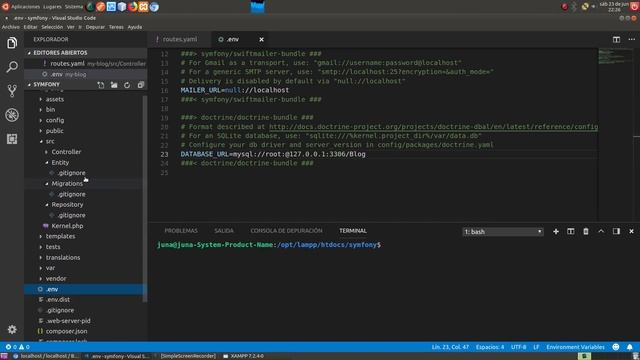Open the Ayuda menu
This screenshot has width=640, height=360.
135,27
